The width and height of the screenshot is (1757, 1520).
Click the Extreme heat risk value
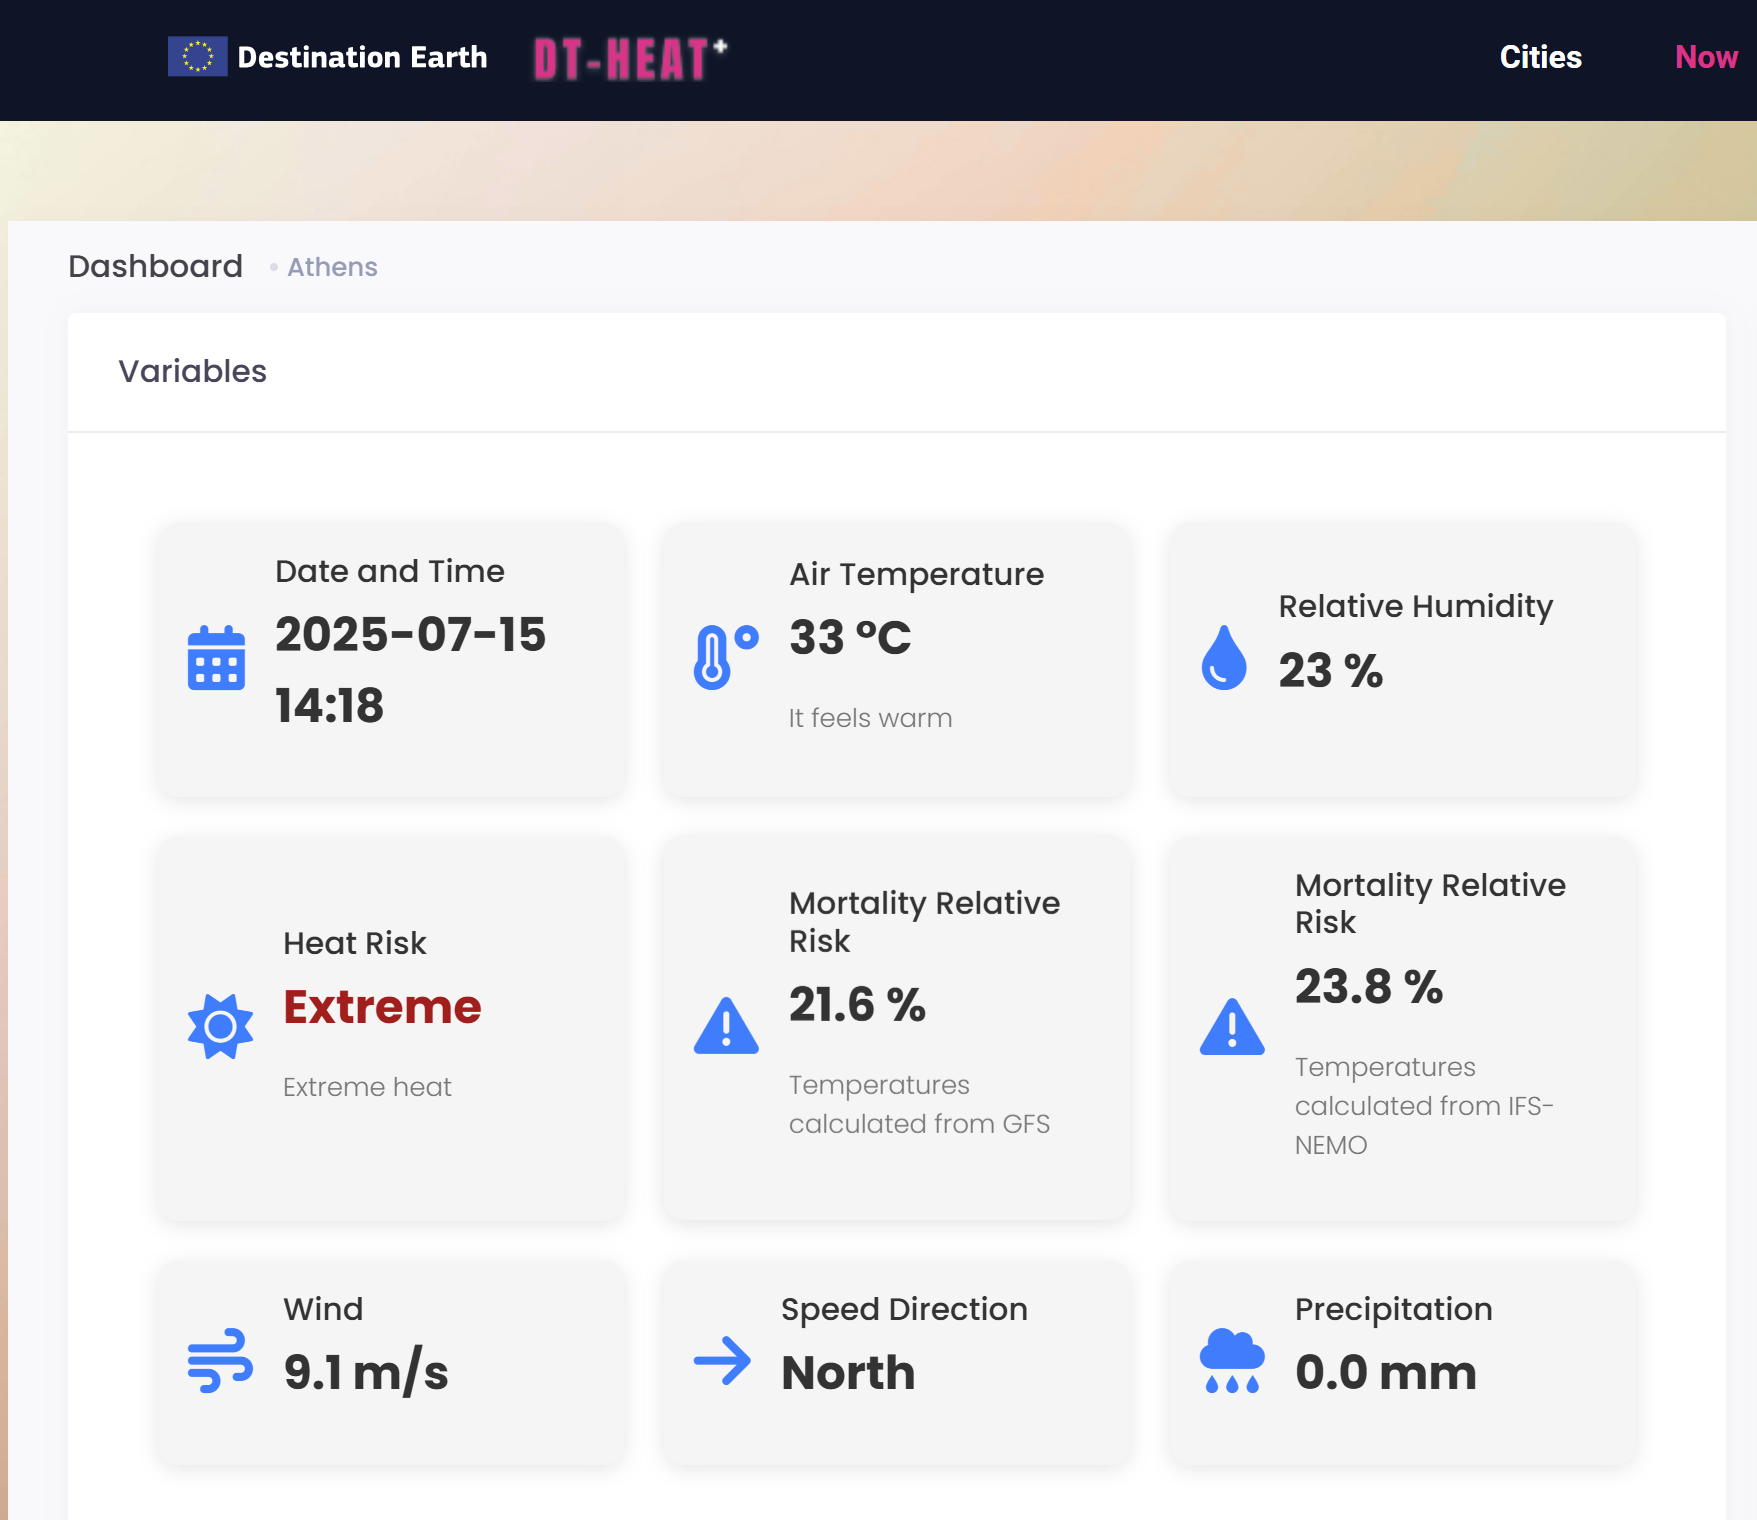[382, 1006]
